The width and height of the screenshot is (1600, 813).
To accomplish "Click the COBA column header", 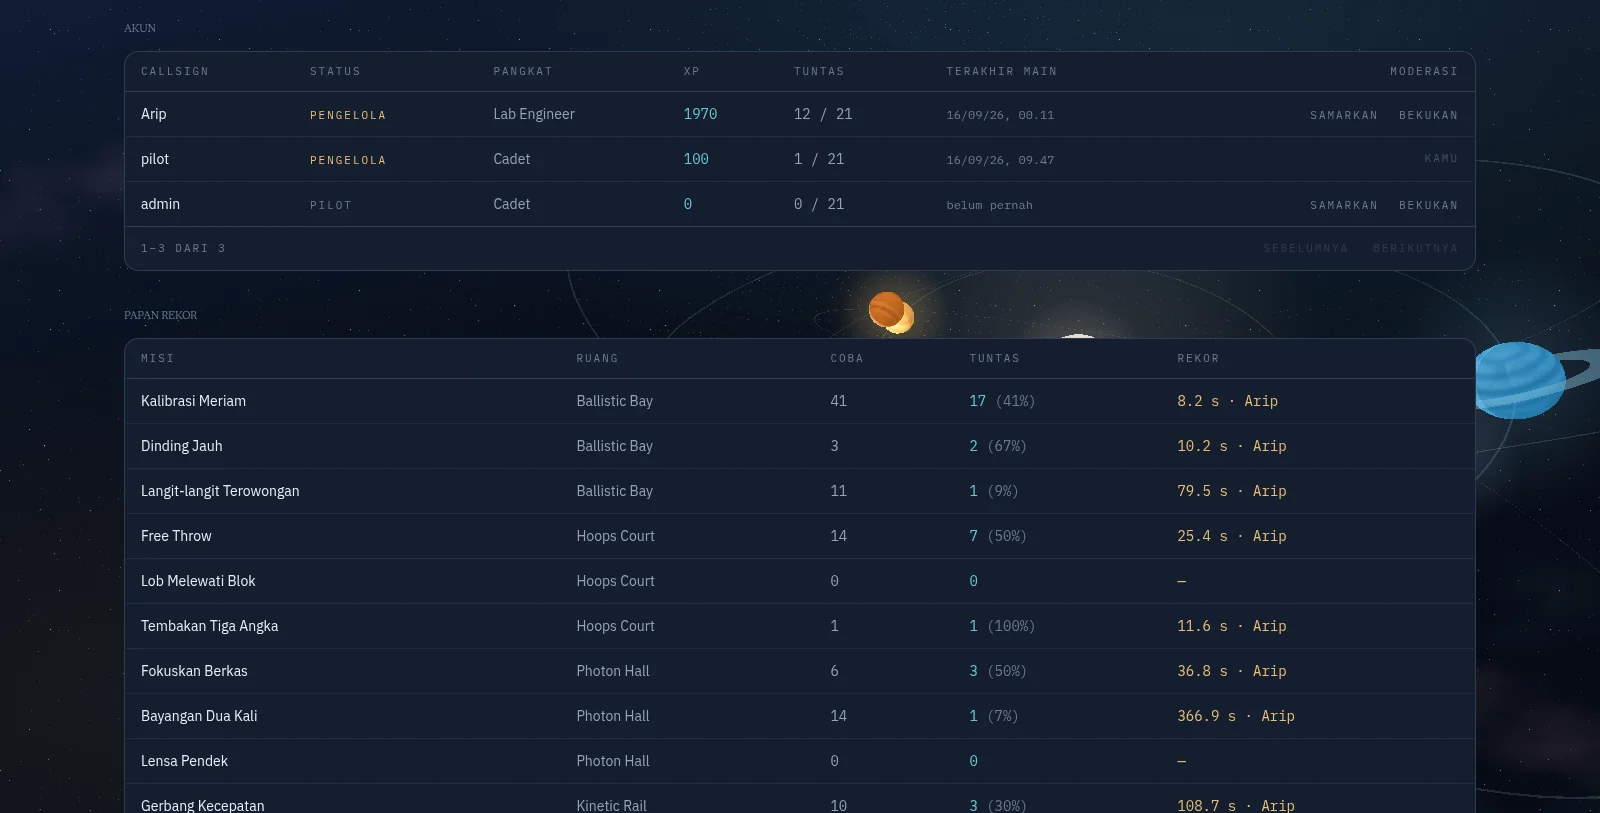I will [x=846, y=358].
